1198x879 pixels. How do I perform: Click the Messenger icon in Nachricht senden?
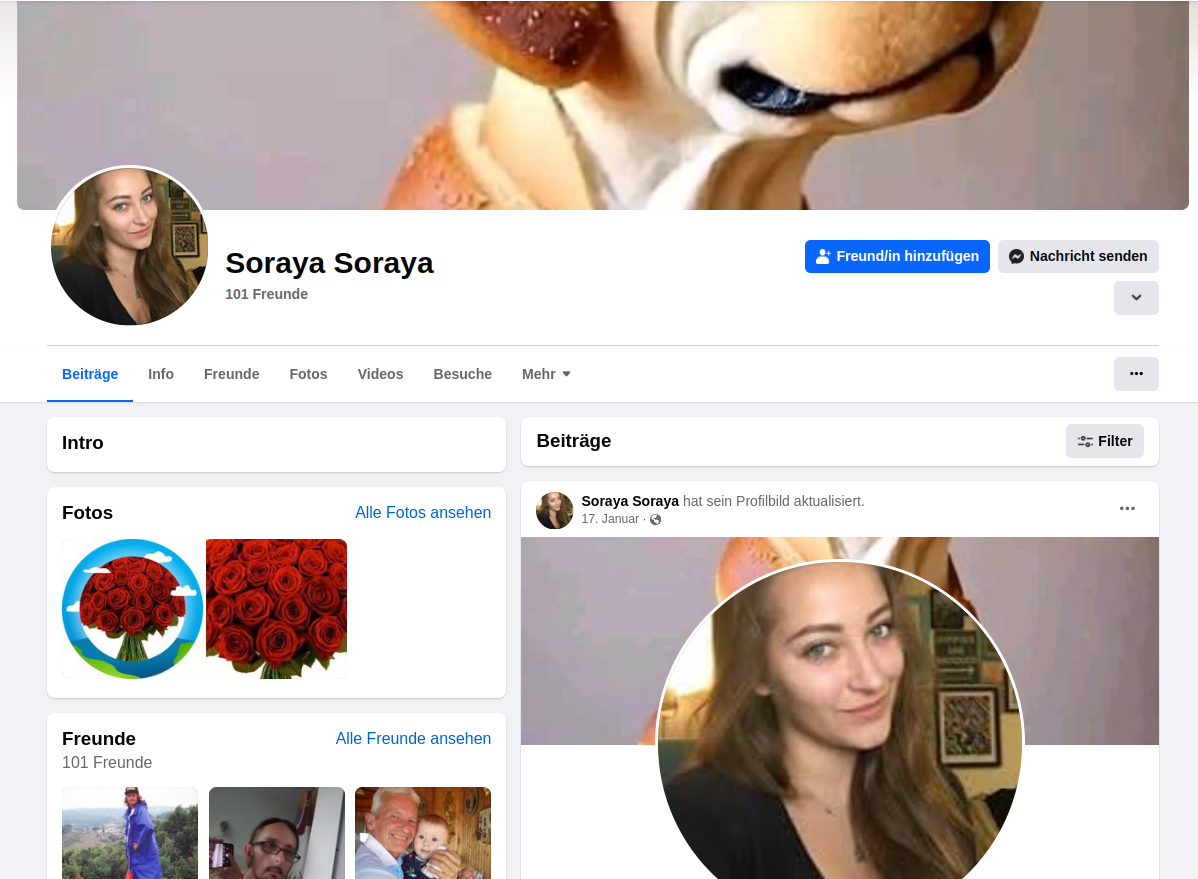(x=1016, y=257)
